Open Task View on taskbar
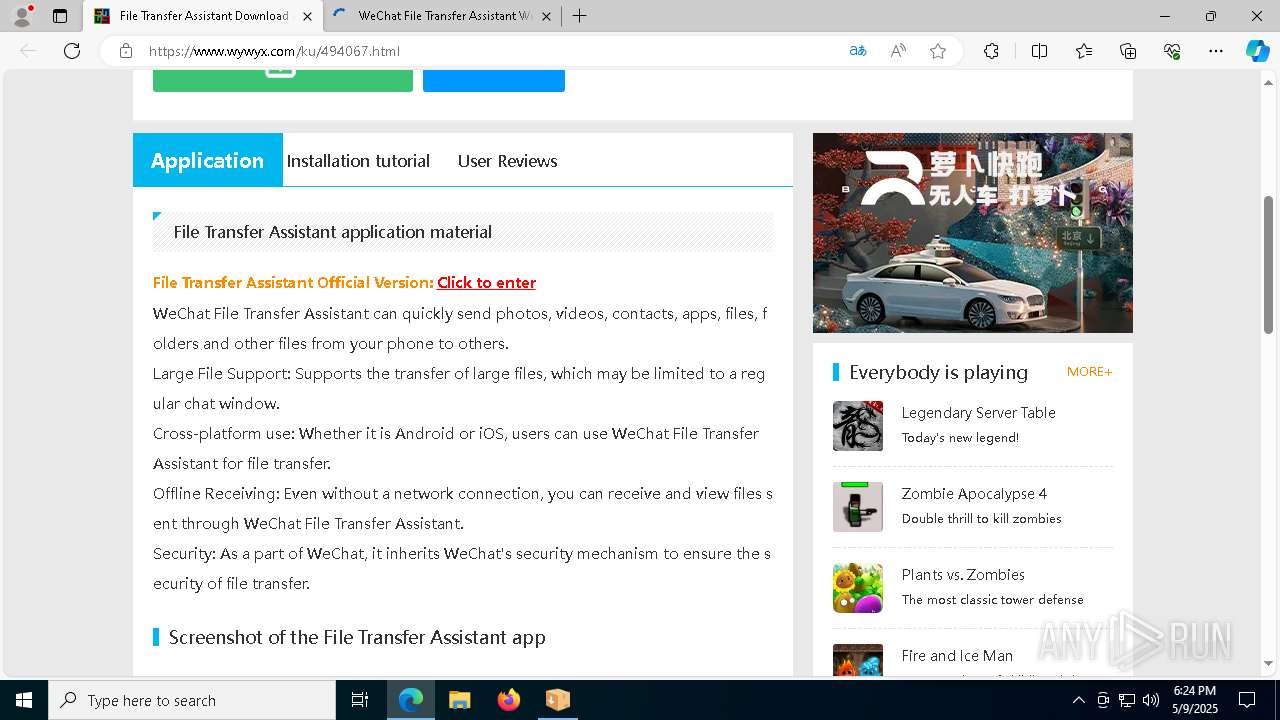The height and width of the screenshot is (720, 1280). point(360,700)
